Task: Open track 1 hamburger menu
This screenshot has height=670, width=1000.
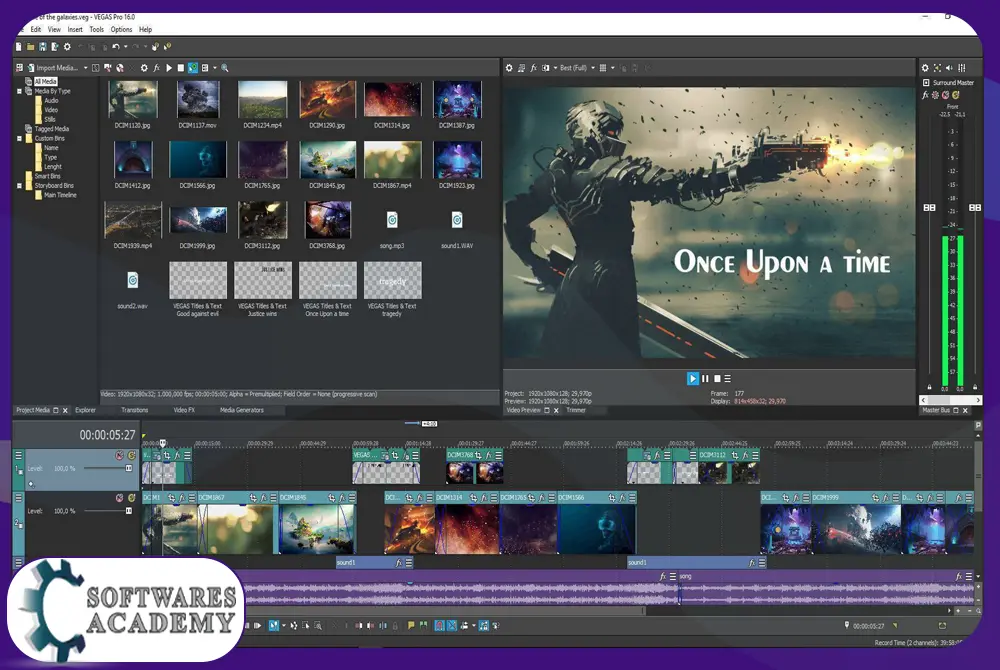Action: tap(18, 455)
